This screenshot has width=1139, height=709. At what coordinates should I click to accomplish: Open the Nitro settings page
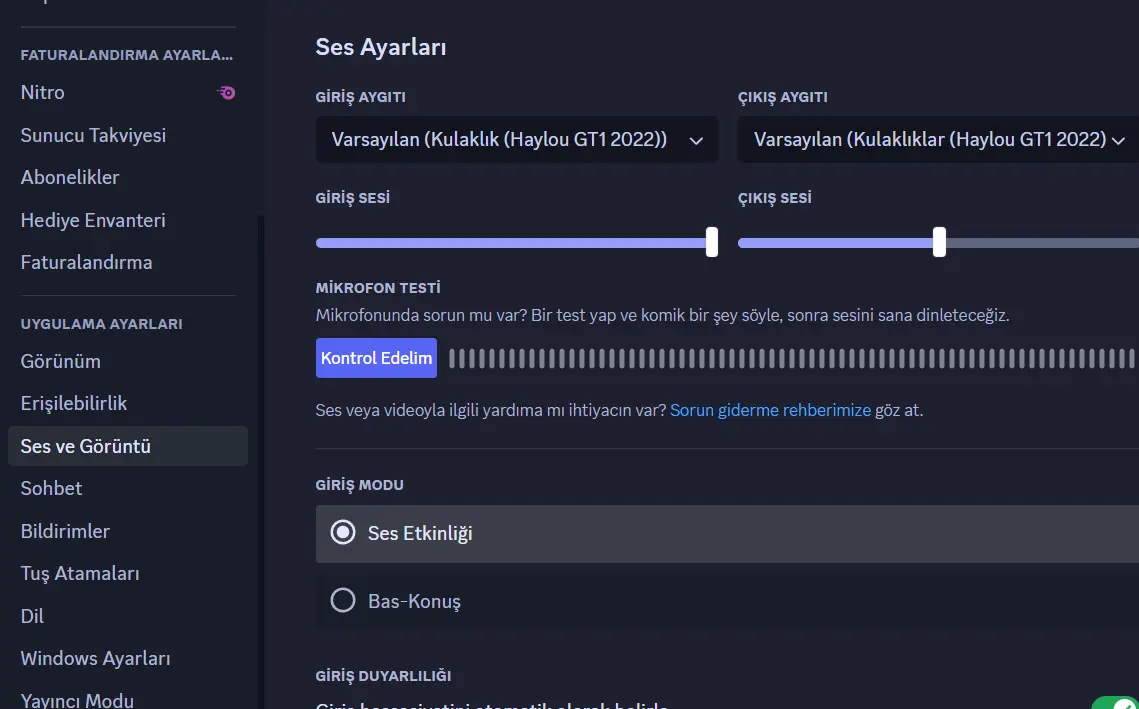128,93
